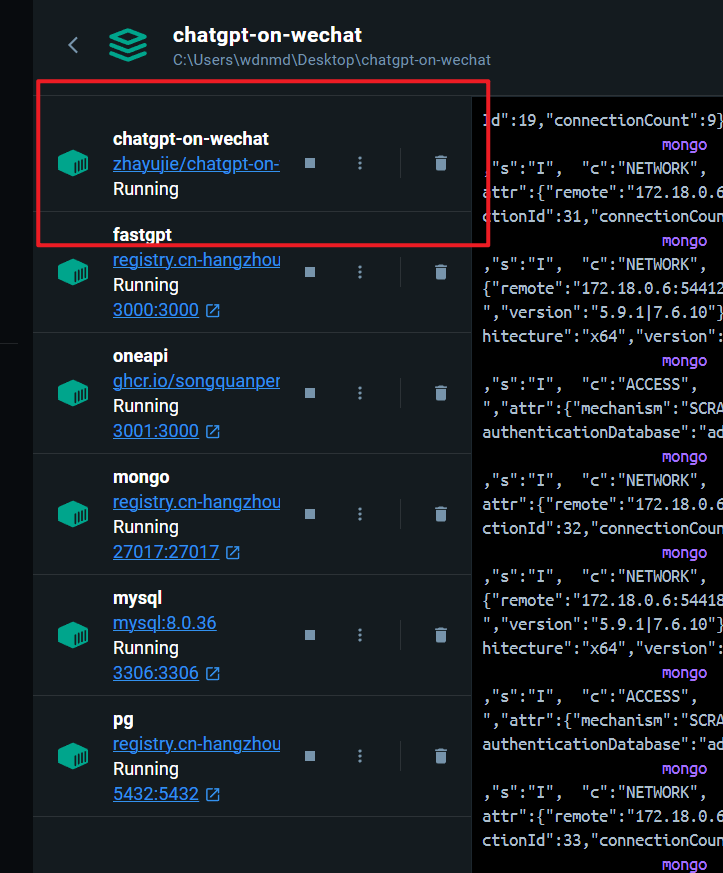
Task: Open more actions menu for chatgpt-on-wechat
Action: click(360, 163)
